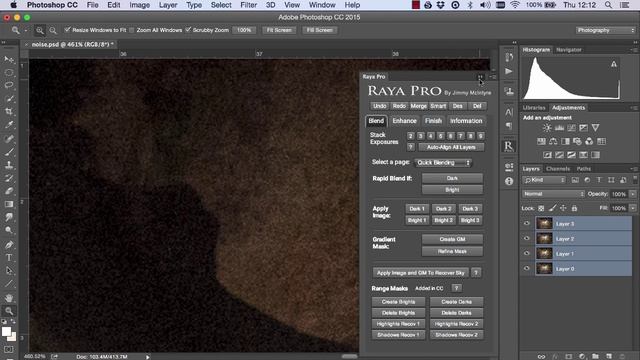Open the layer blend mode Normal dropdown

(x=553, y=194)
